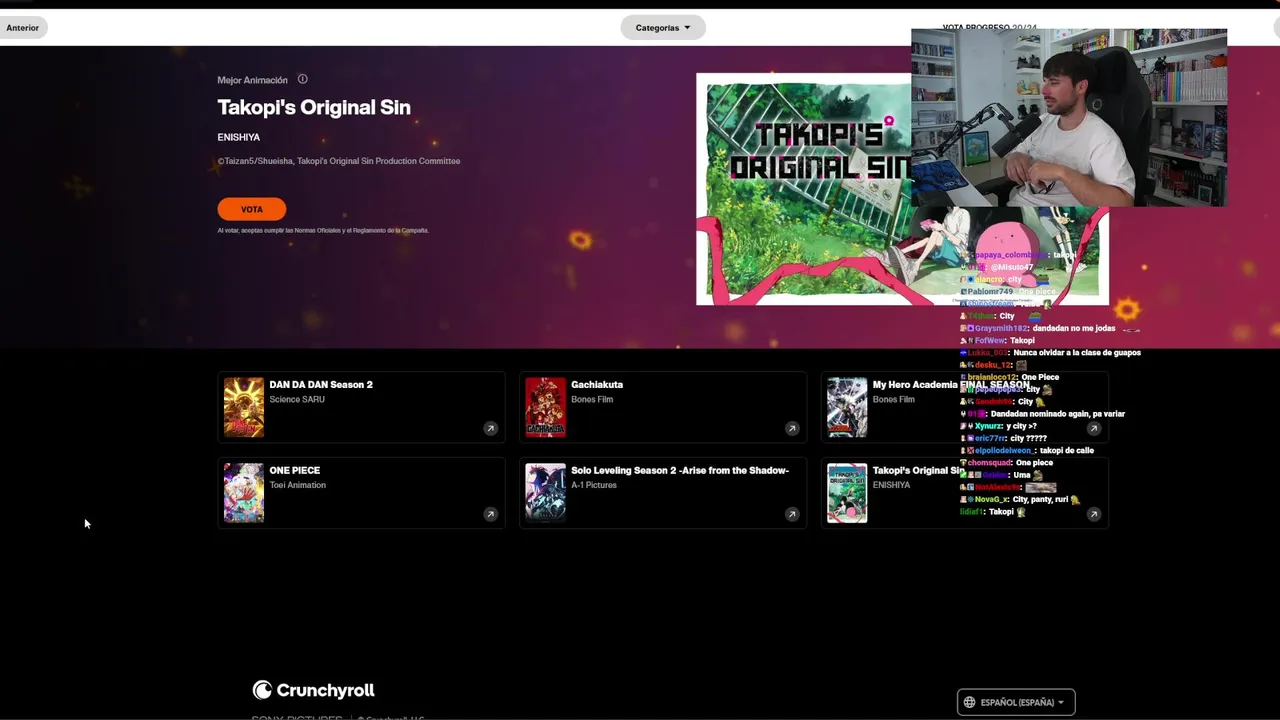
Task: Click the Crunchyroll logo in the footer
Action: (314, 690)
